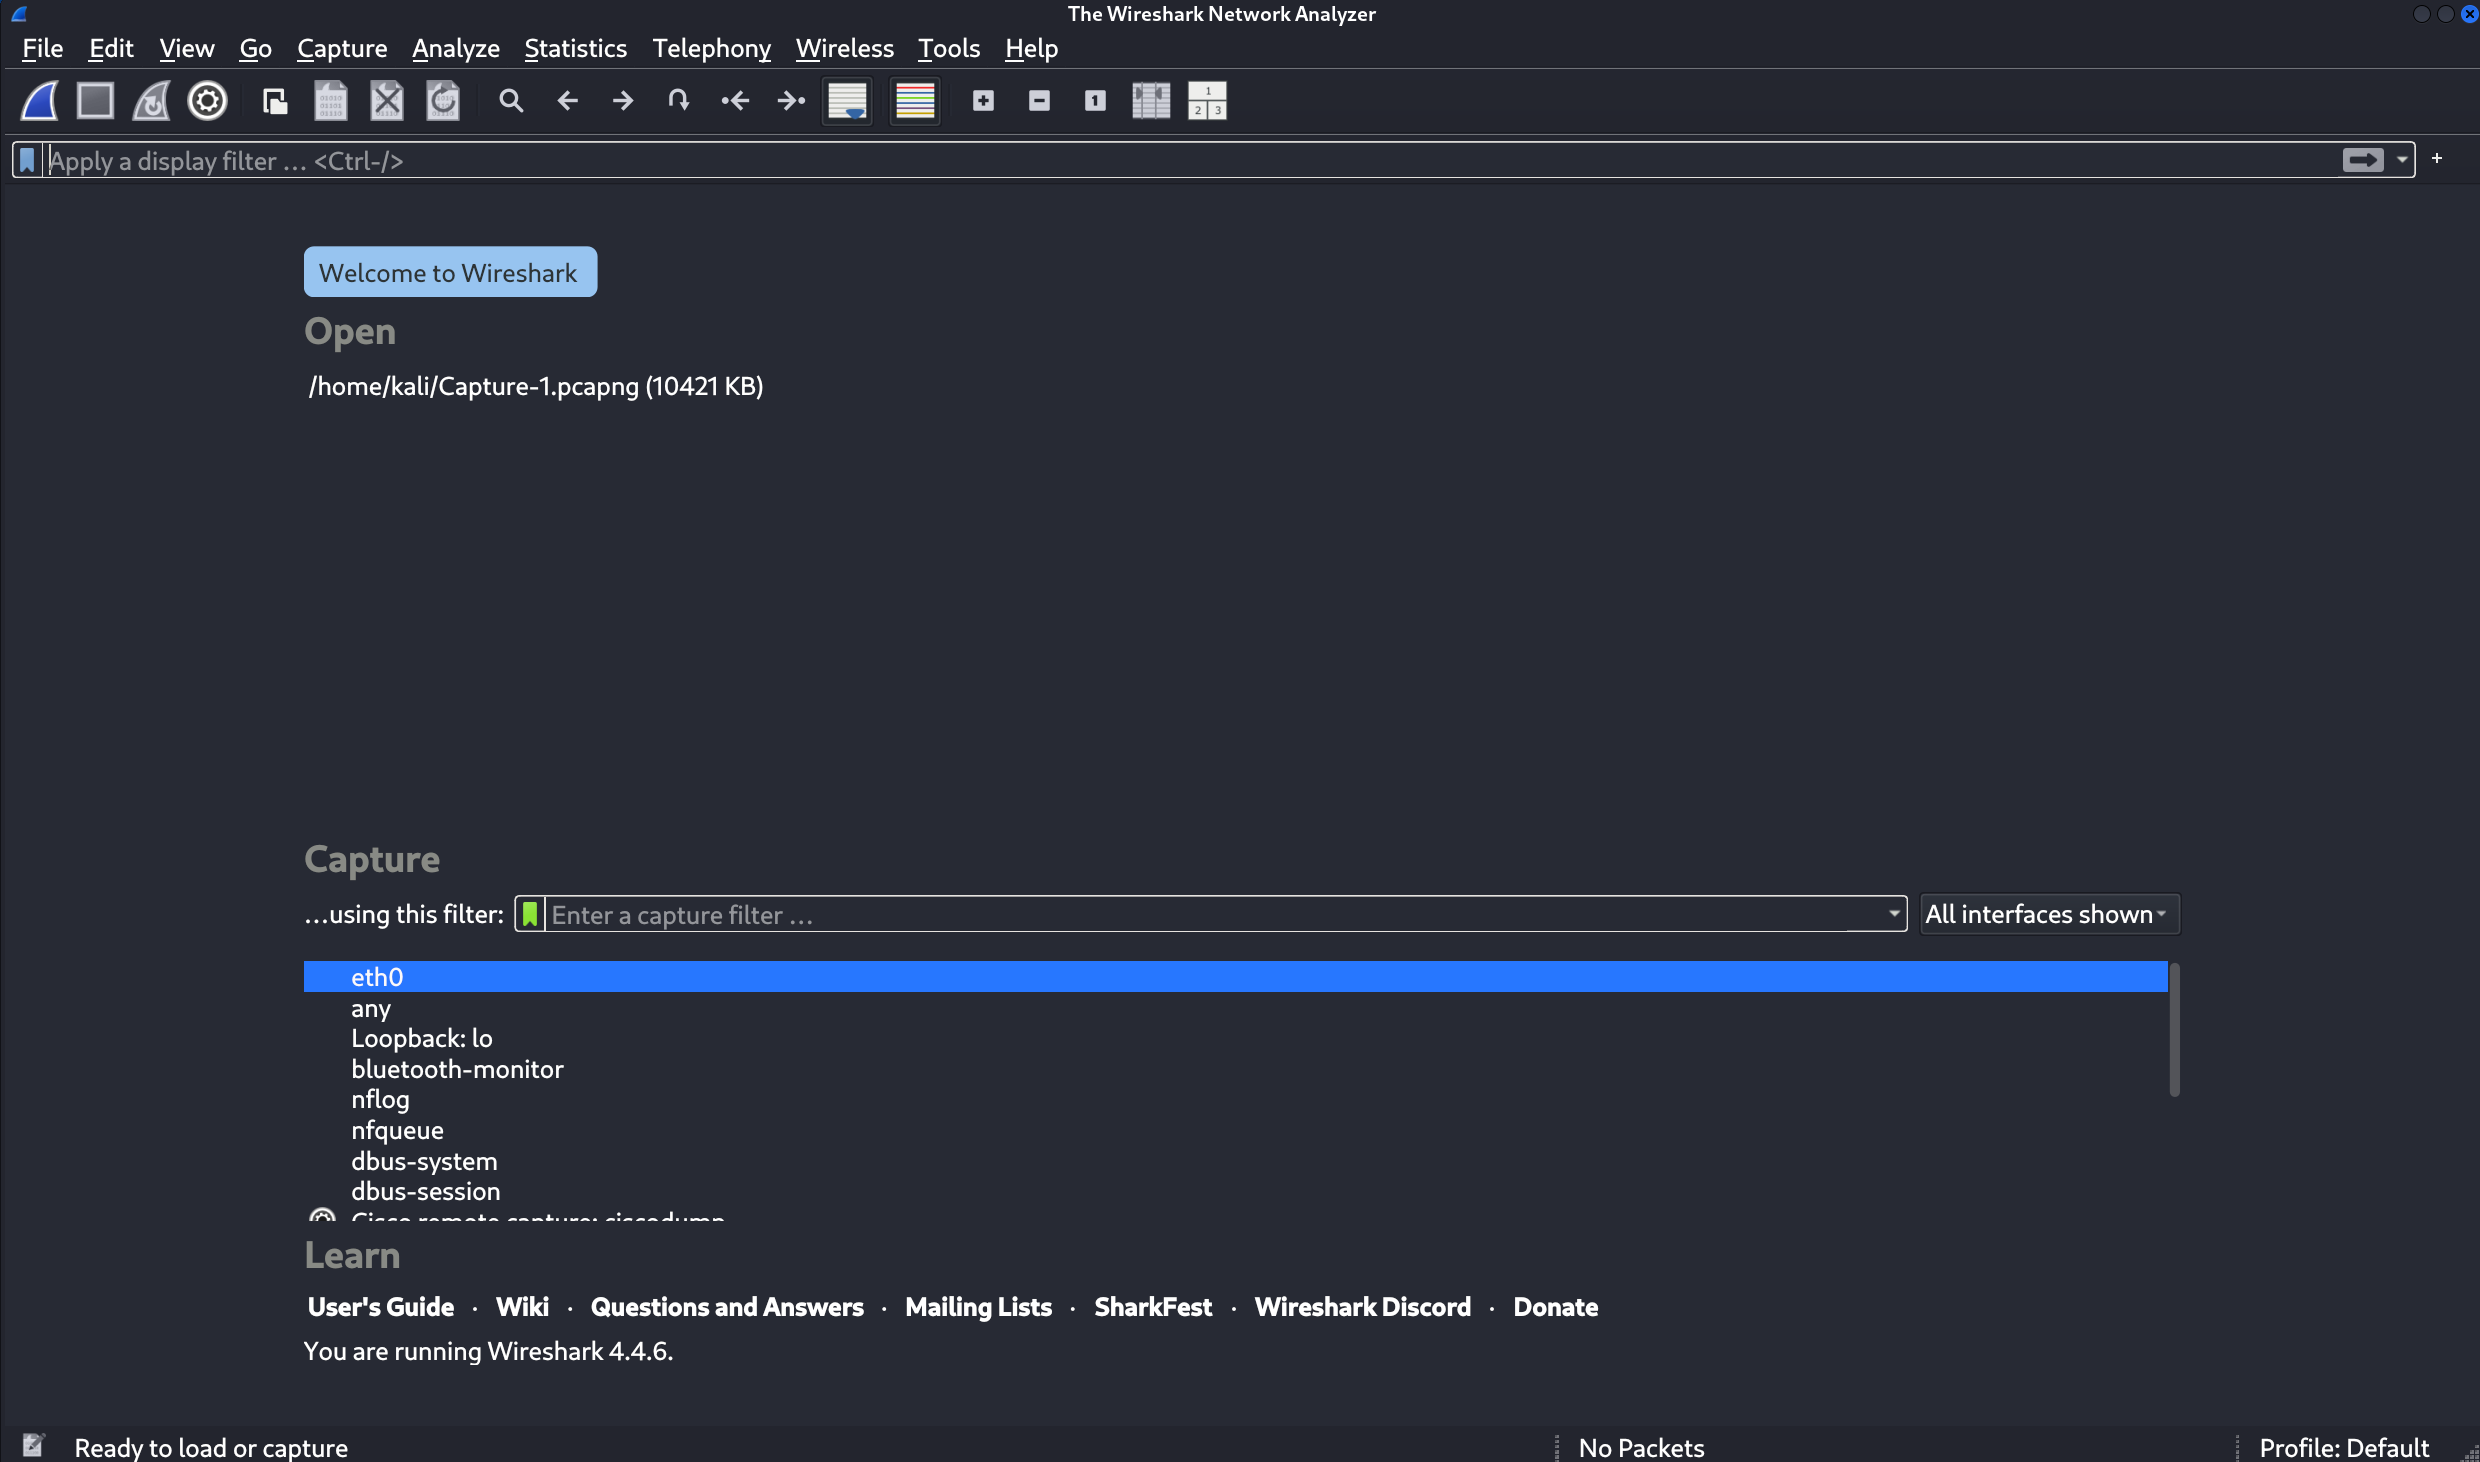Go back in packet history arrow

567,101
